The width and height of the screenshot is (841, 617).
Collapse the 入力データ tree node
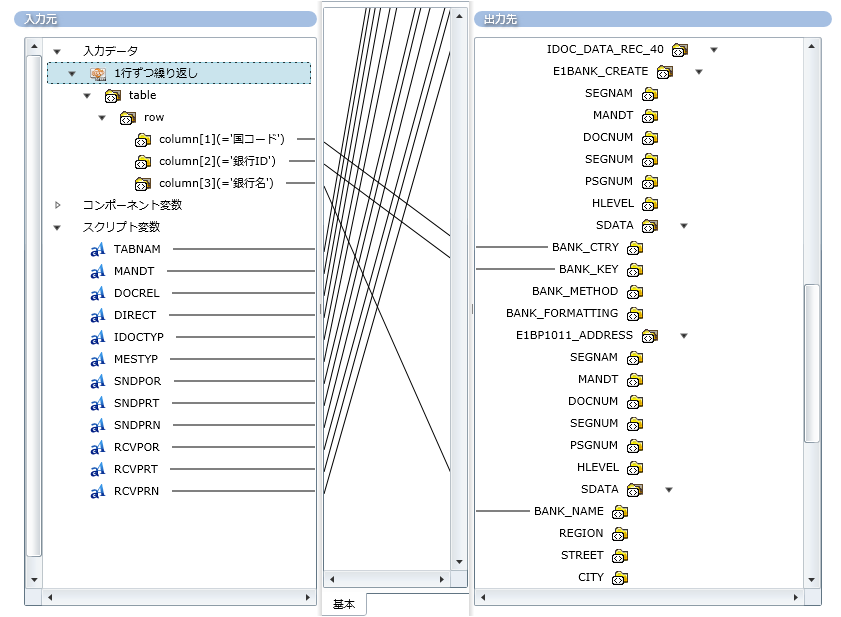[57, 51]
